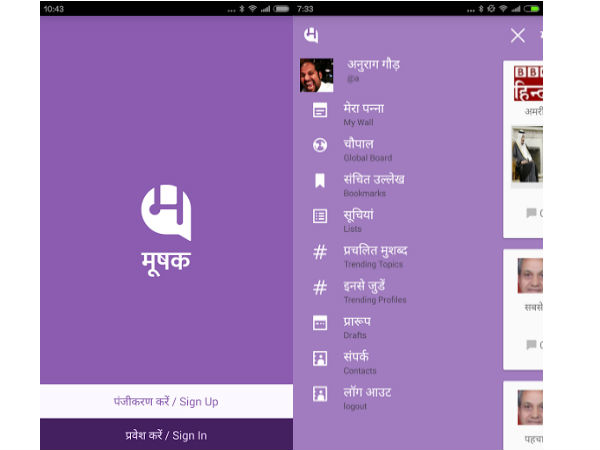Click the Bookmarks ribbon icon
The width and height of the screenshot is (600, 450).
coord(320,181)
